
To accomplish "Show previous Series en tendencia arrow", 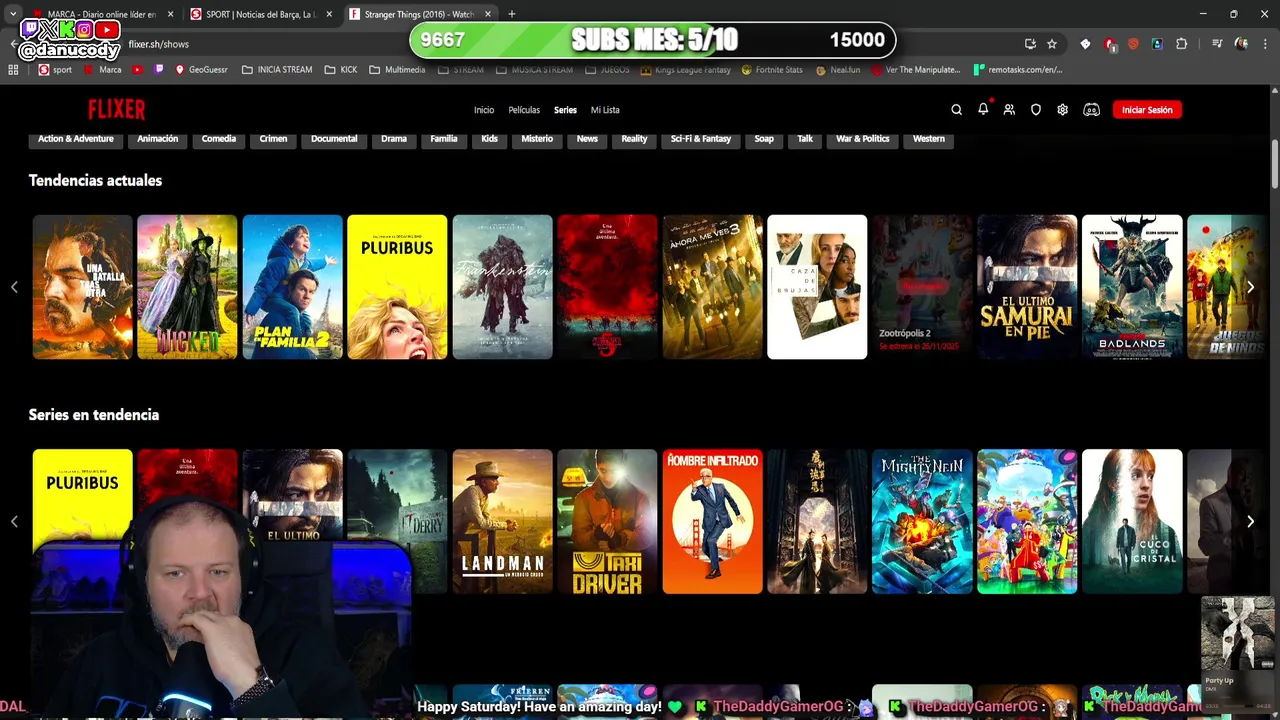I will [x=14, y=521].
